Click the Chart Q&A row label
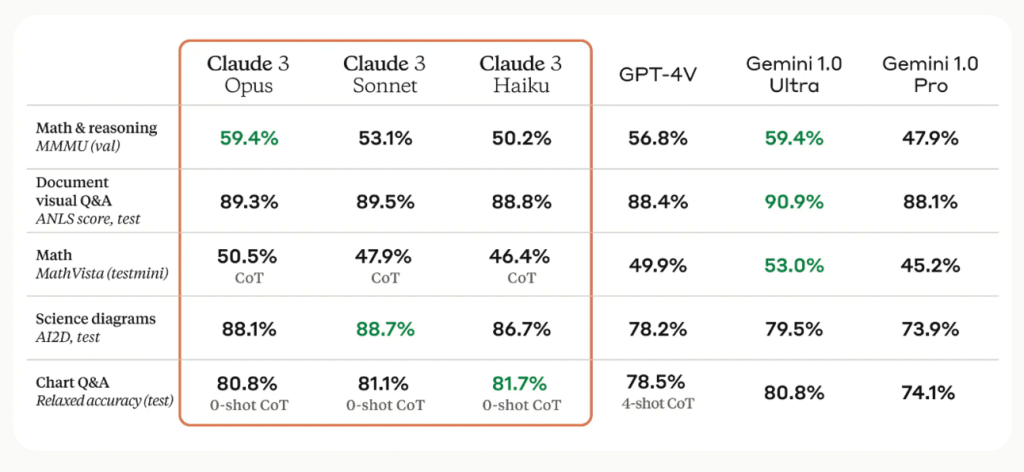The width and height of the screenshot is (1024, 472). coord(104,391)
